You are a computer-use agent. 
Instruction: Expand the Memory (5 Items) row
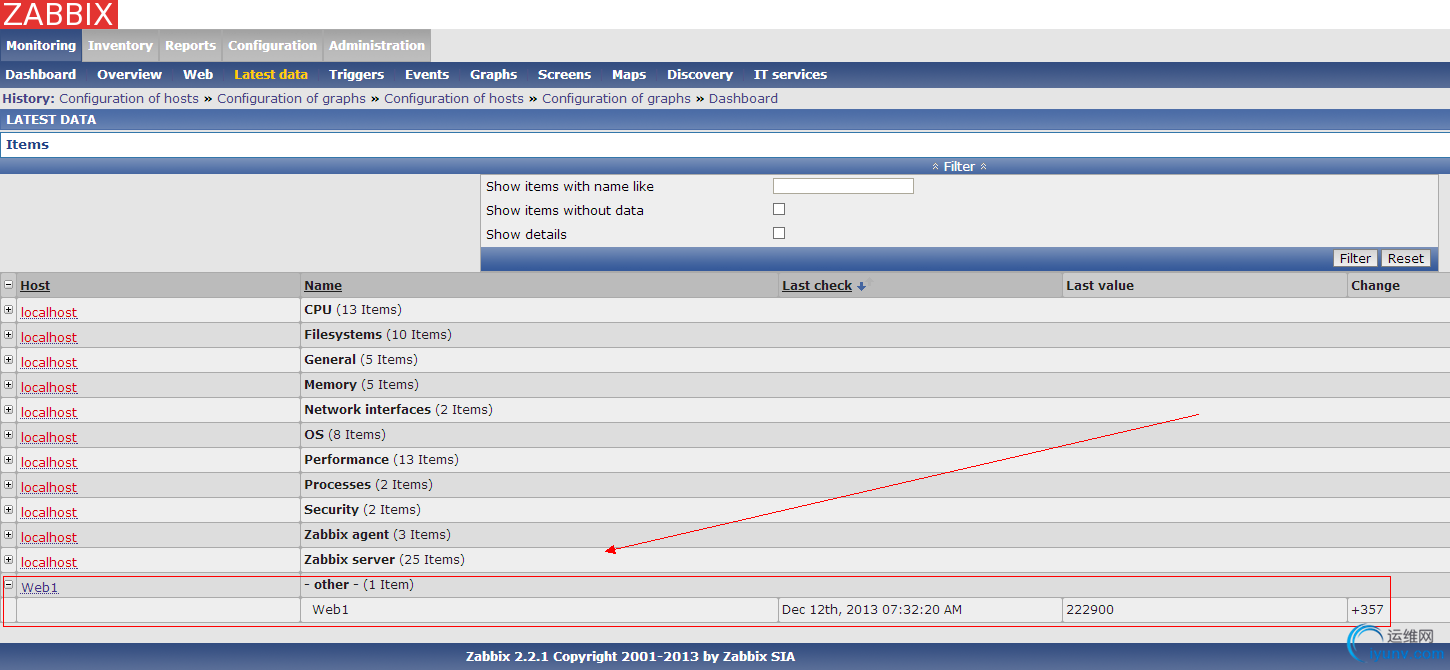pyautogui.click(x=9, y=385)
